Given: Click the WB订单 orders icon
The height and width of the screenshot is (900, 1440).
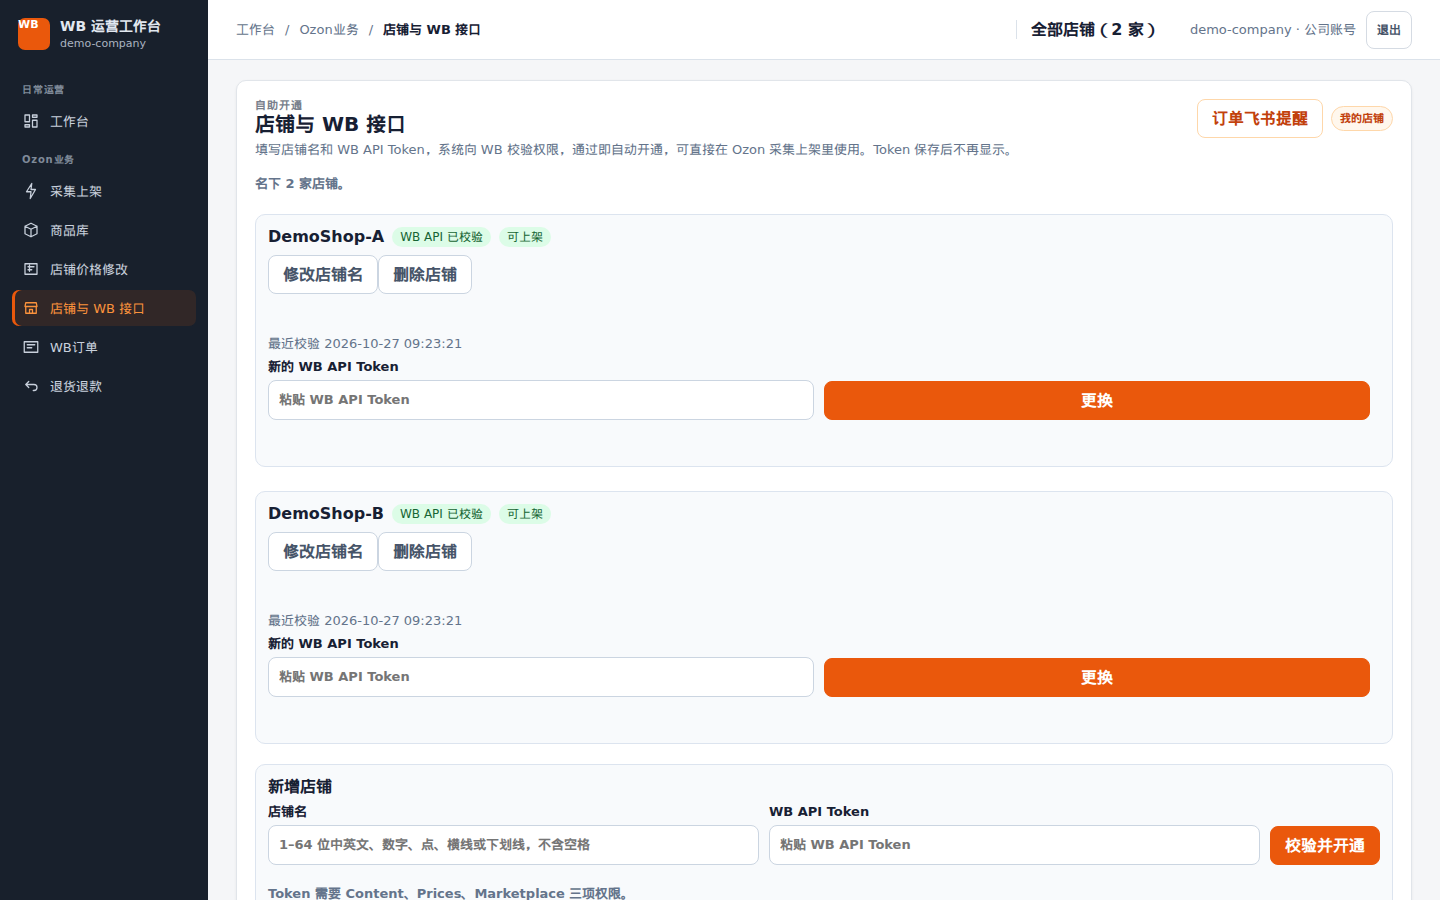Looking at the screenshot, I should point(31,347).
